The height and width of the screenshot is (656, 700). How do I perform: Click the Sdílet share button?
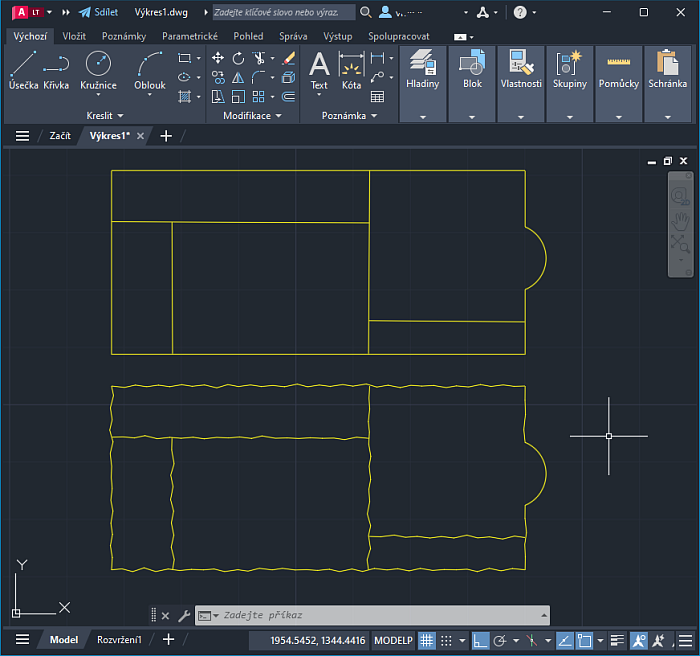[x=99, y=13]
